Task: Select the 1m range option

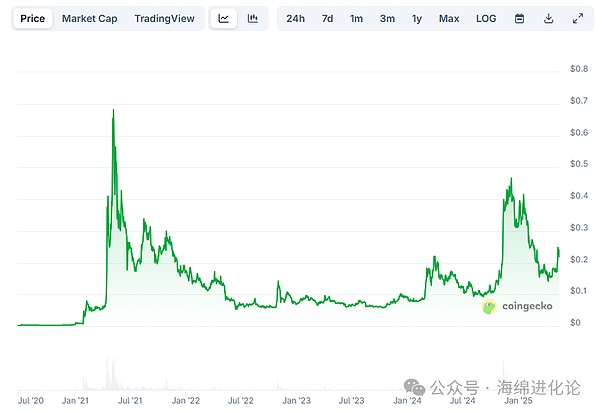Action: point(356,18)
